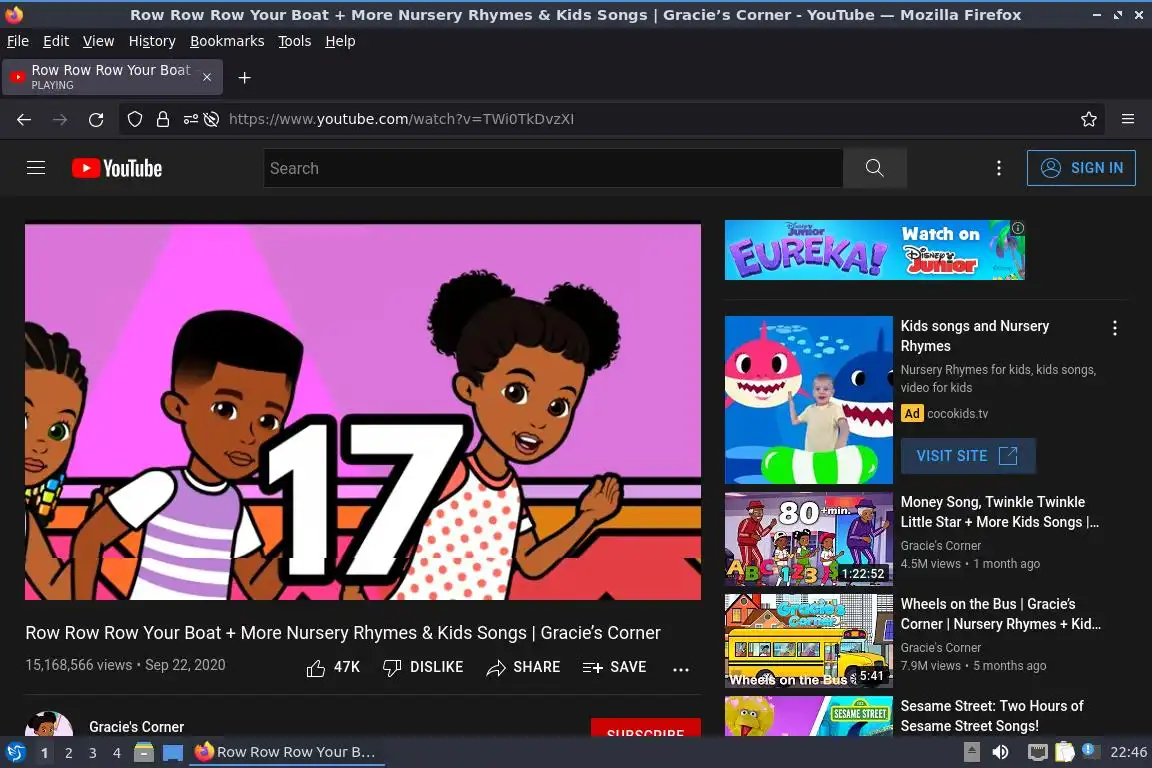The image size is (1152, 768).
Task: Open the Bookmarks menu
Action: point(227,41)
